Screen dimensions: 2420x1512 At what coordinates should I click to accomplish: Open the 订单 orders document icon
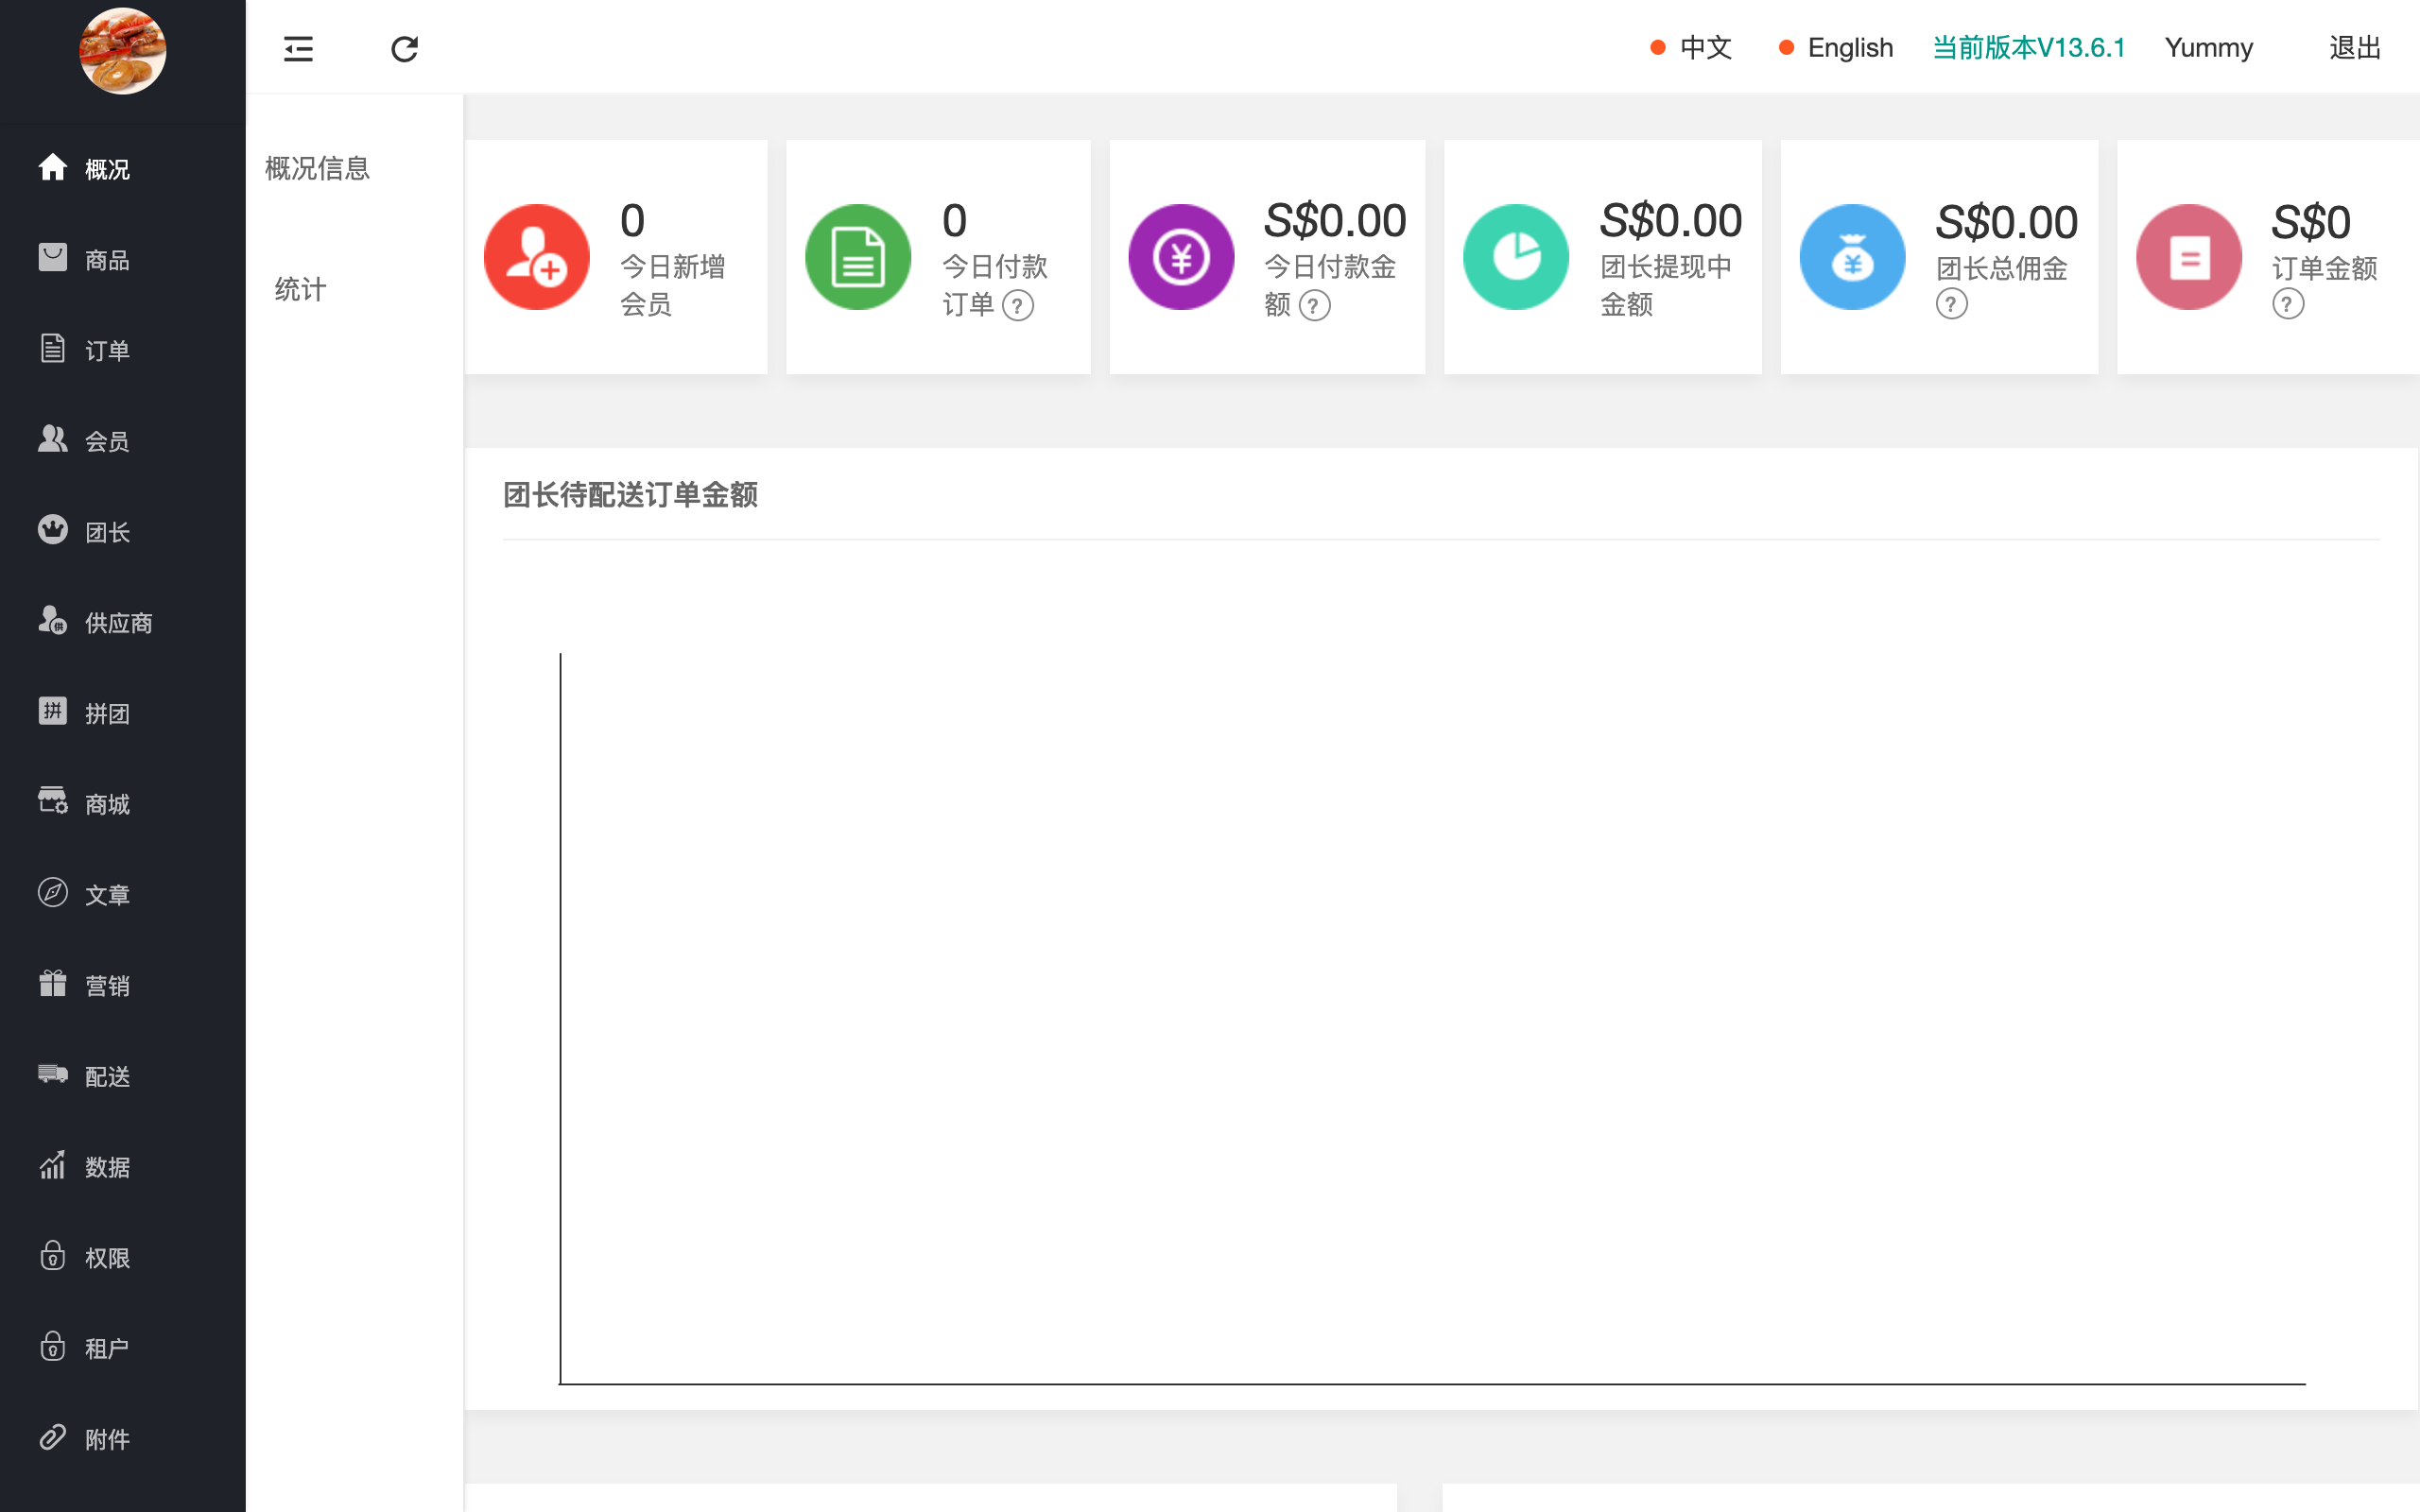pyautogui.click(x=53, y=349)
